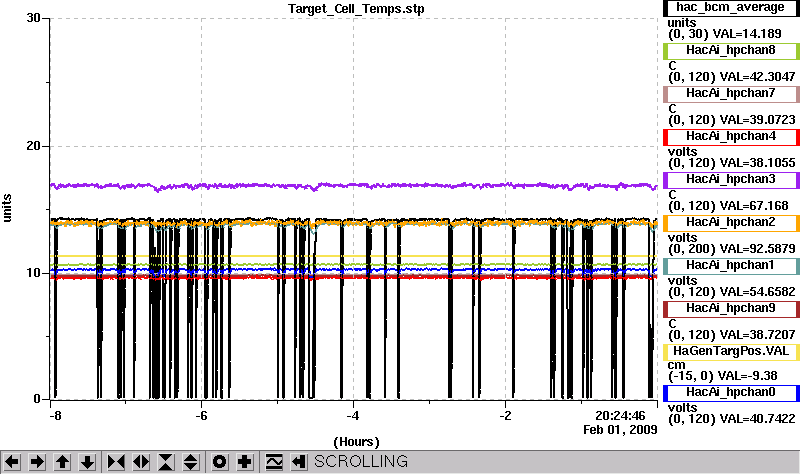Click the (Hours) x-axis label
Image resolution: width=800 pixels, height=474 pixels.
point(356,442)
